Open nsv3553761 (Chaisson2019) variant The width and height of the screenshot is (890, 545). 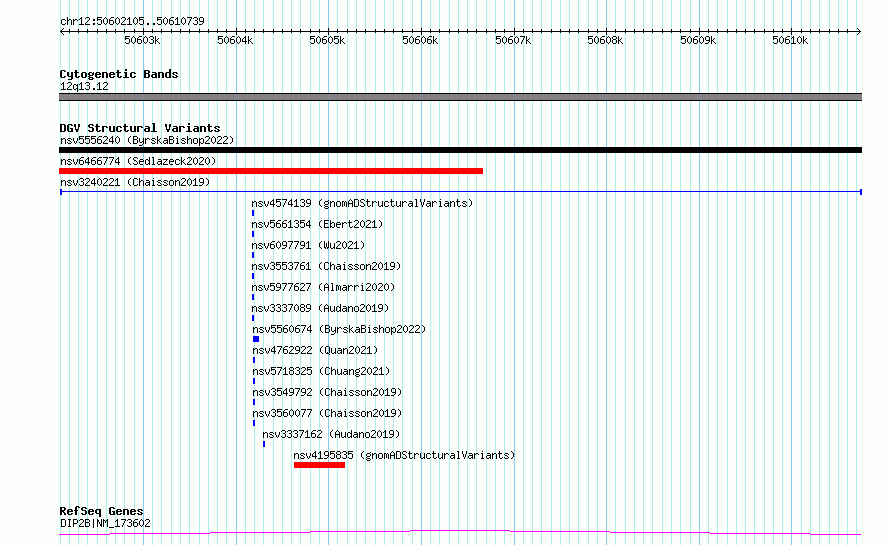click(x=326, y=266)
